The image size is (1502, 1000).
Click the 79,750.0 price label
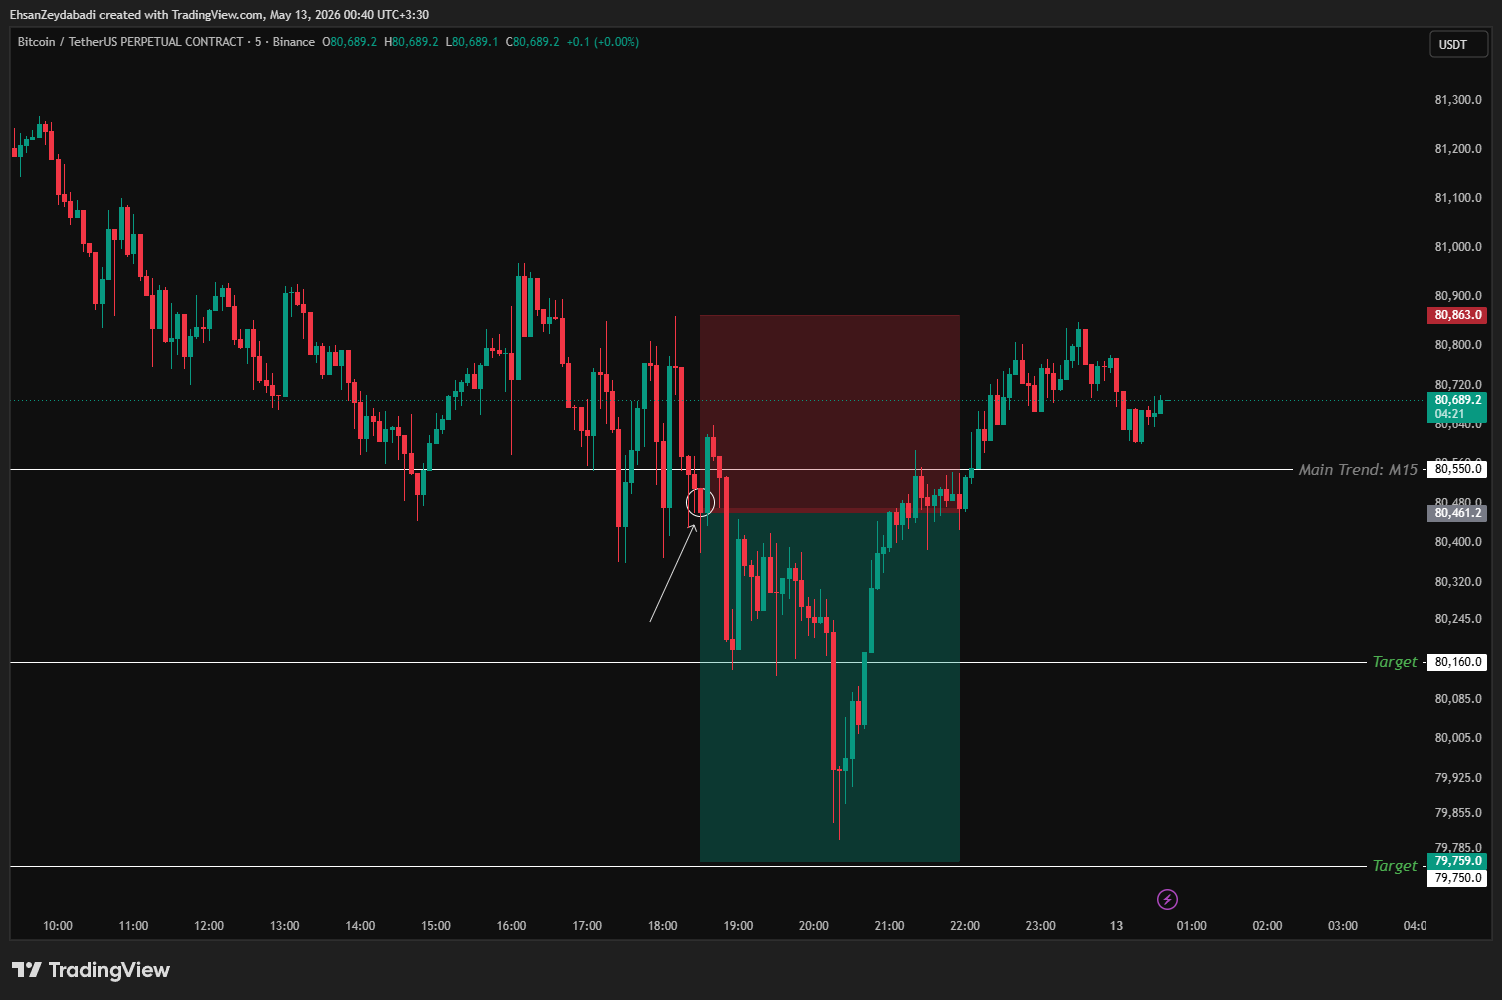click(x=1457, y=878)
